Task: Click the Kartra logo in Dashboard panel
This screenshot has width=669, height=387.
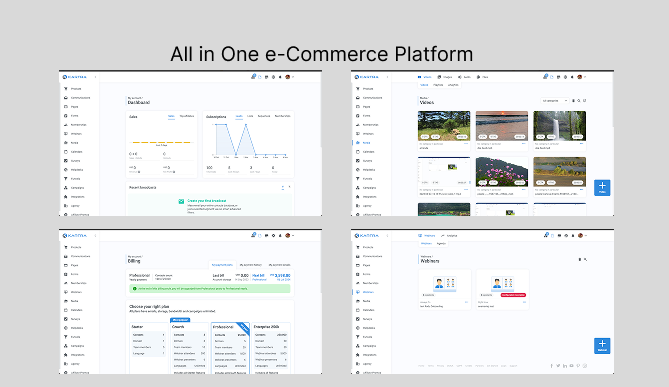Action: [x=74, y=77]
